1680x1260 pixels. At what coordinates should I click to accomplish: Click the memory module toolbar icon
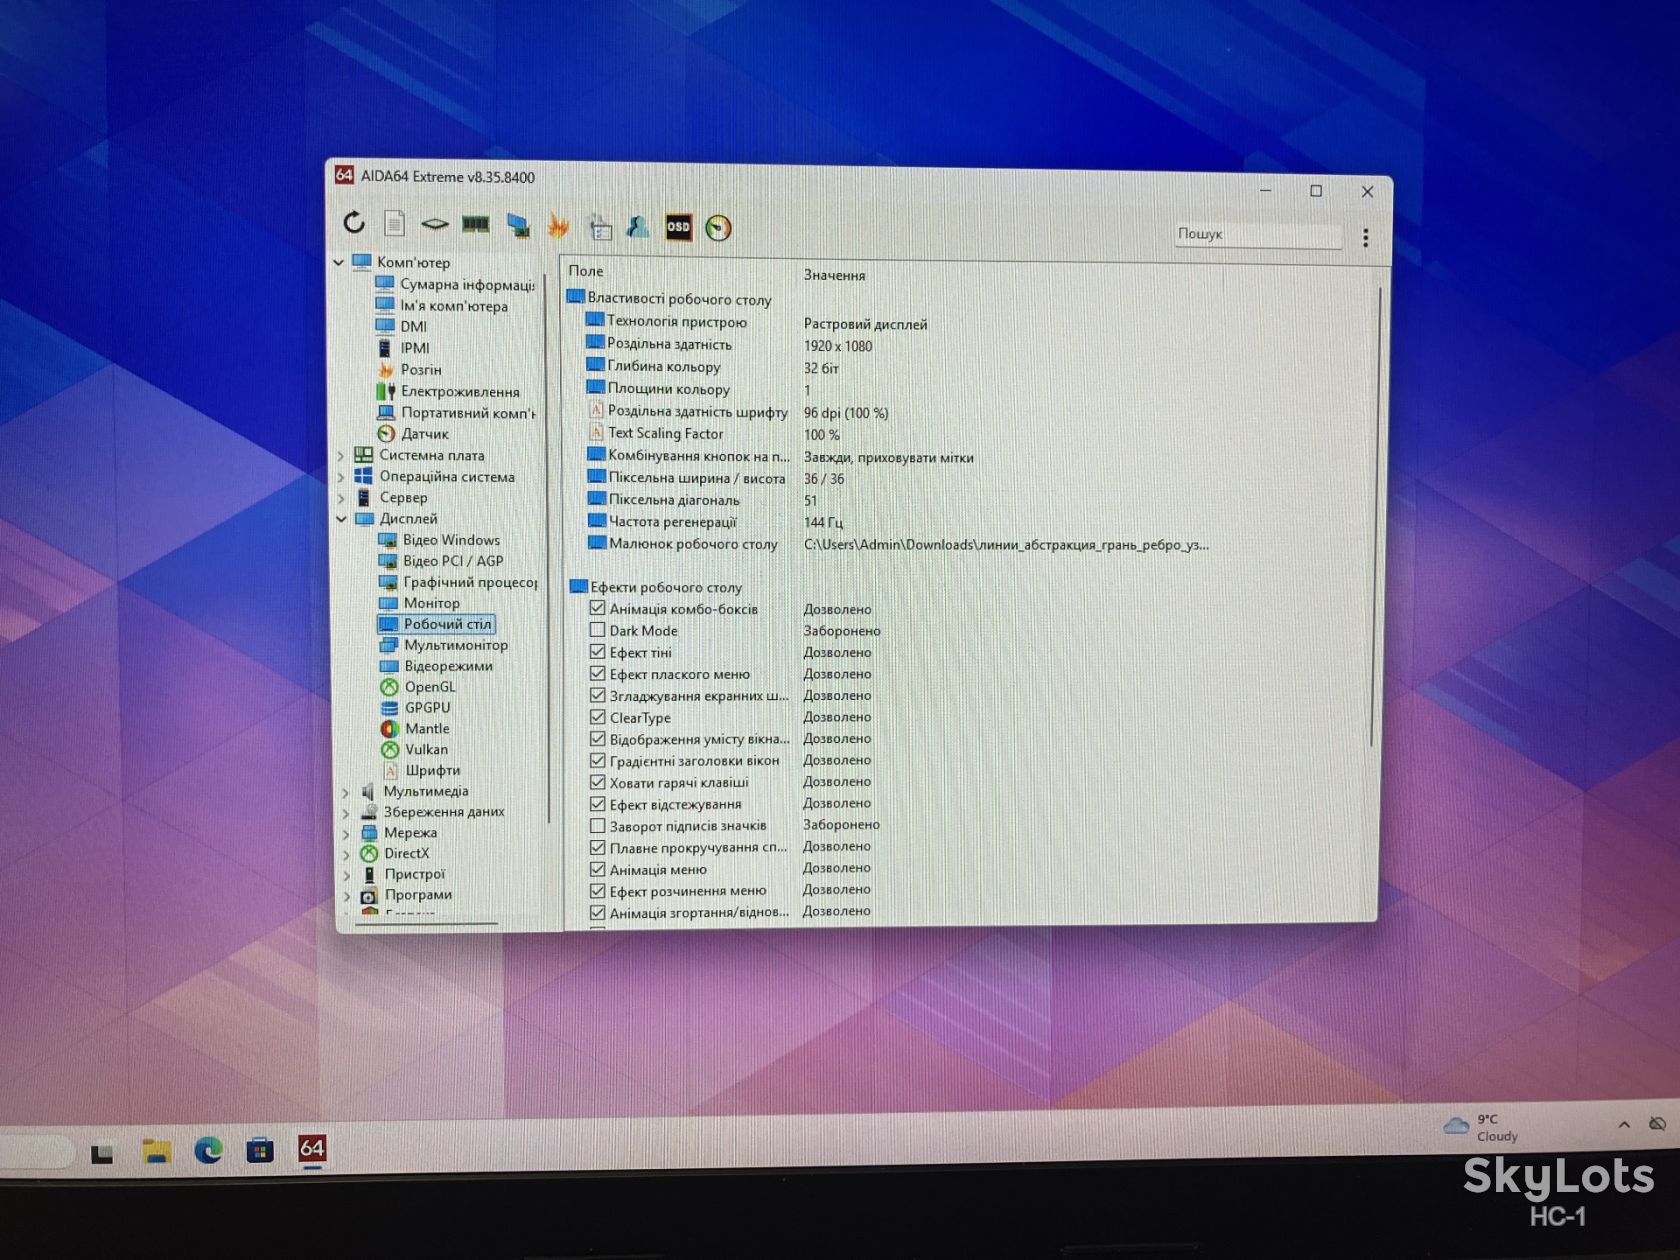[476, 224]
